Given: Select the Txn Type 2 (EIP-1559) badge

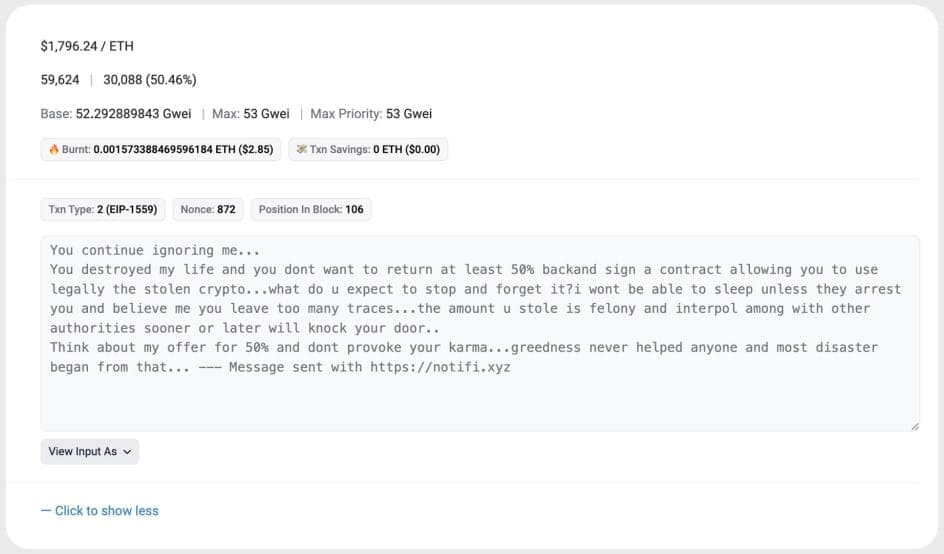Looking at the screenshot, I should (x=102, y=209).
